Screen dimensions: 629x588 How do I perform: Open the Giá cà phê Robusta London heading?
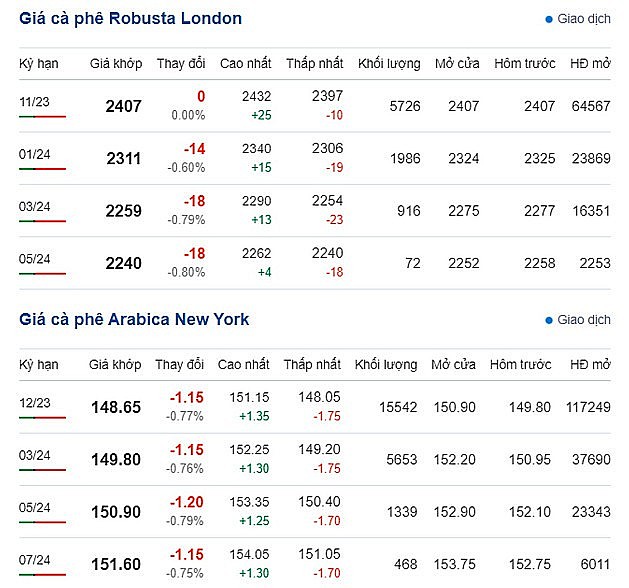coord(130,19)
